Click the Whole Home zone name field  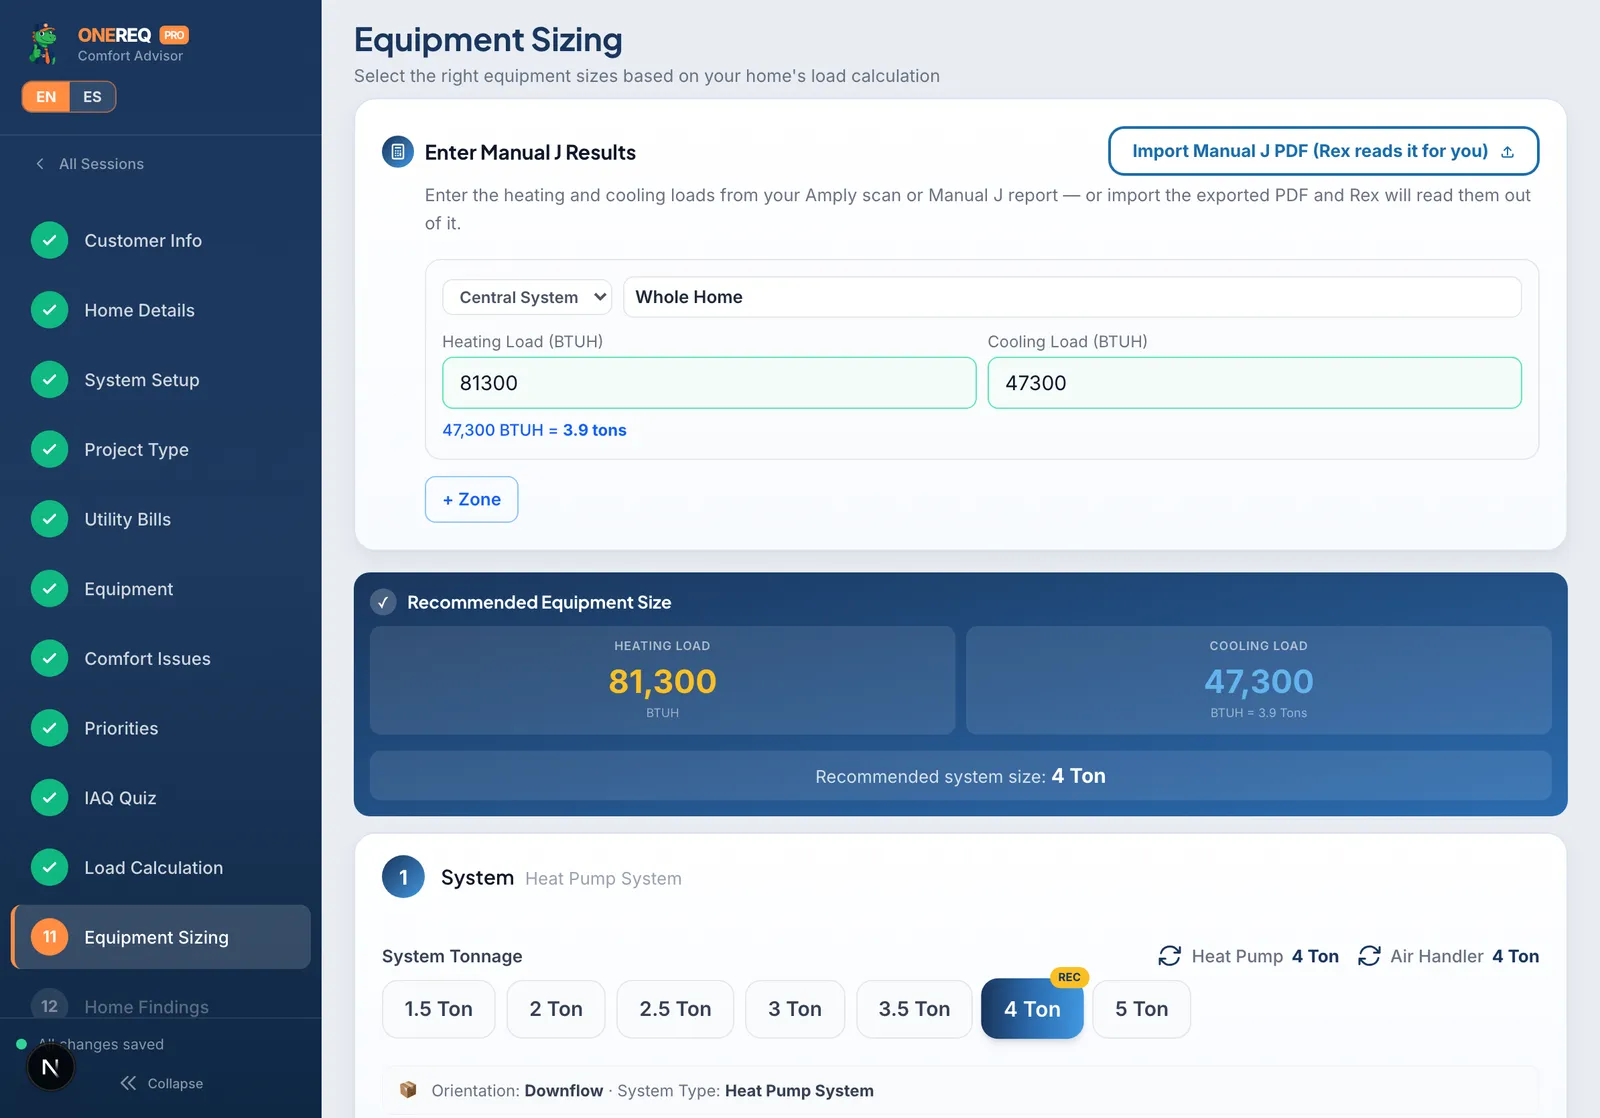(x=1072, y=297)
